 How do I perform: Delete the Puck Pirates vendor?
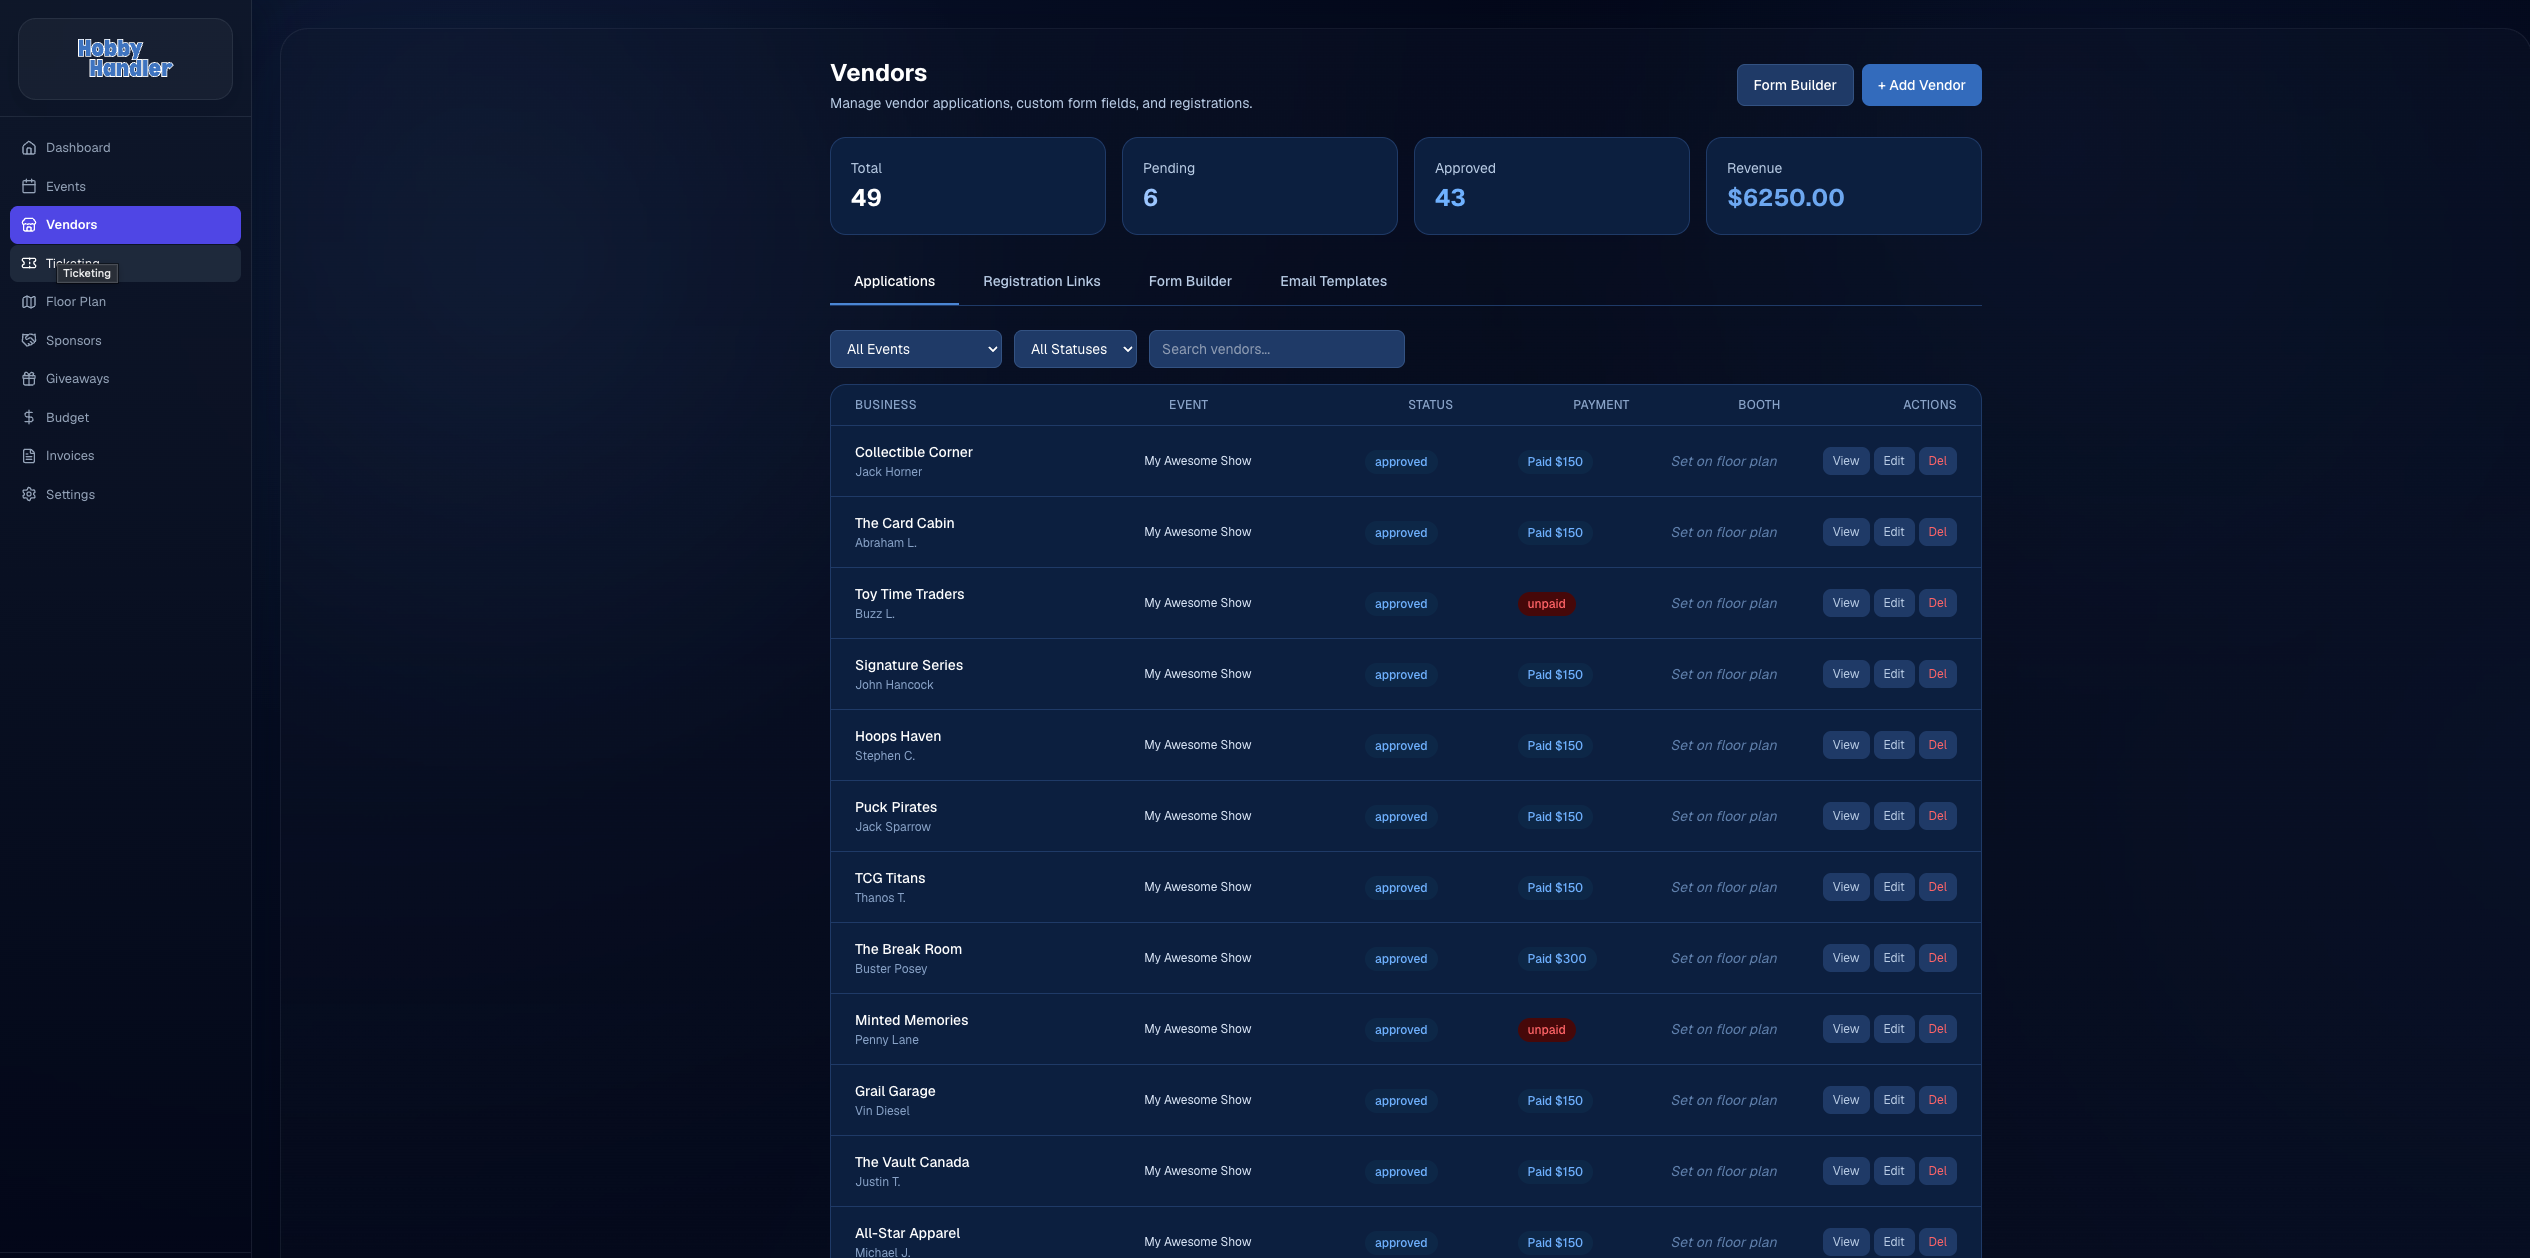click(x=1937, y=816)
